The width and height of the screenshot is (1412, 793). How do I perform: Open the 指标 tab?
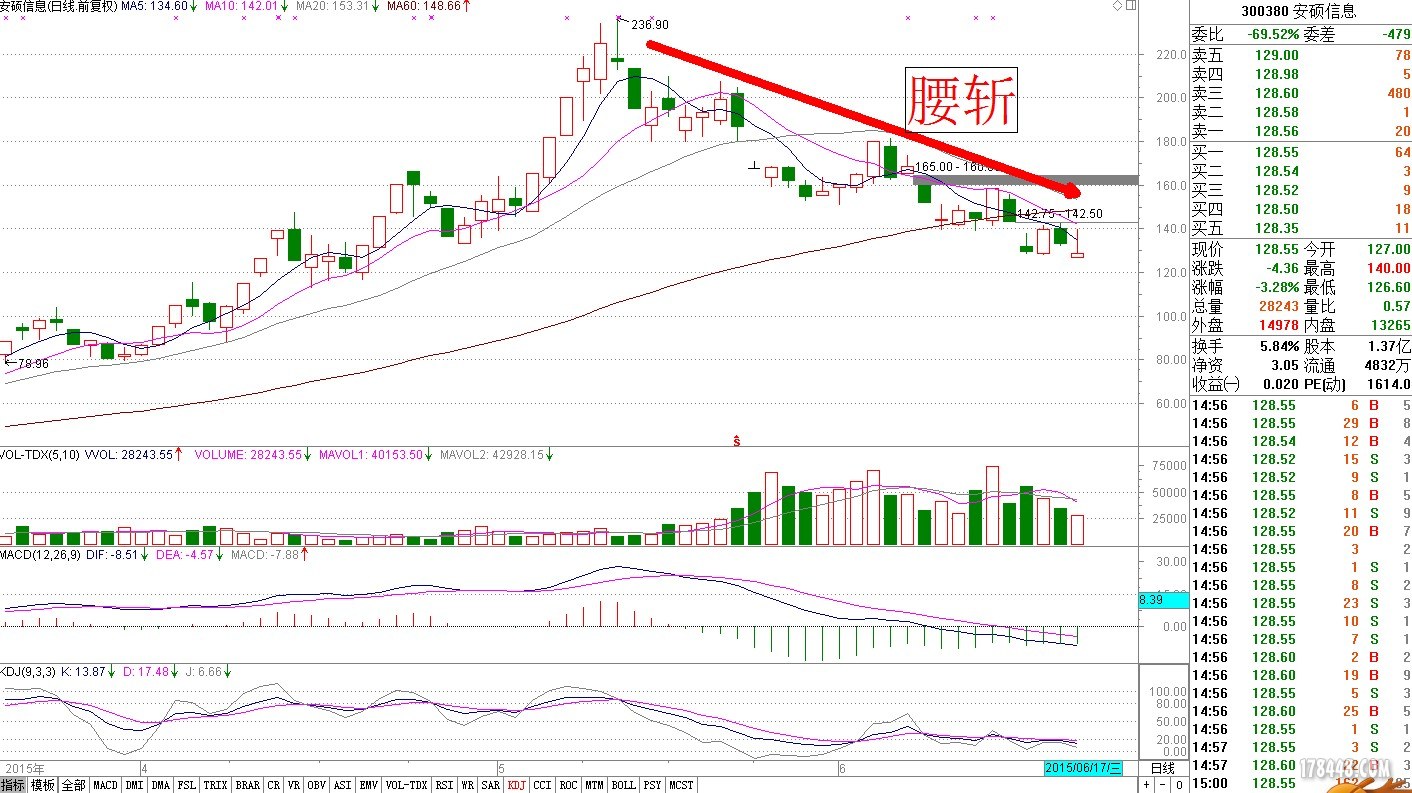13,785
